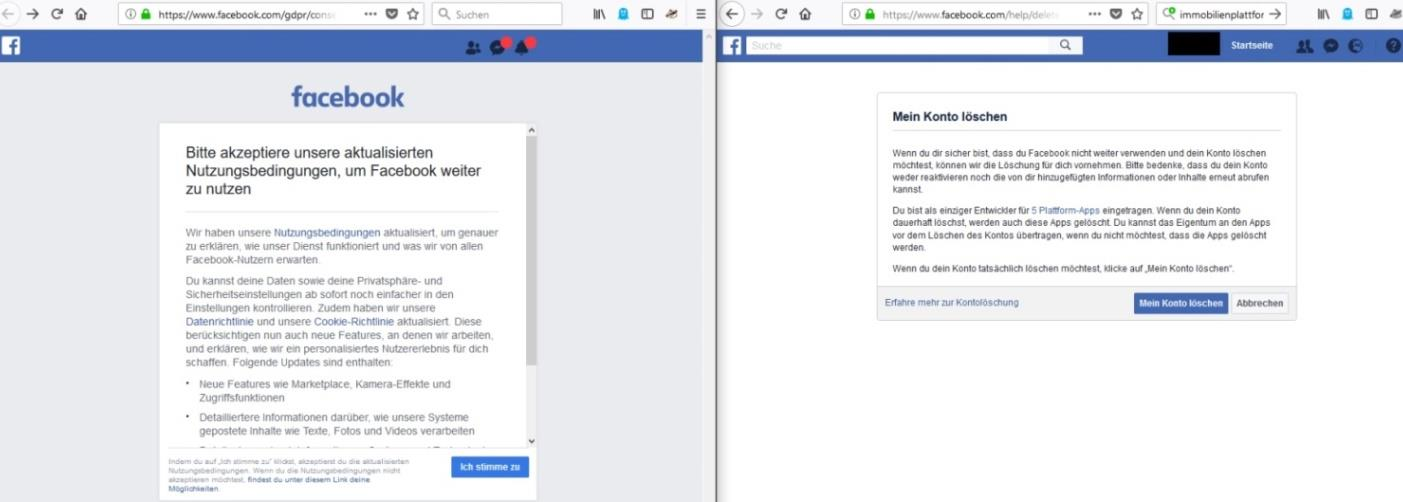This screenshot has height=502, width=1403.
Task: Open the Datenrichtlinie link
Action: click(x=221, y=322)
